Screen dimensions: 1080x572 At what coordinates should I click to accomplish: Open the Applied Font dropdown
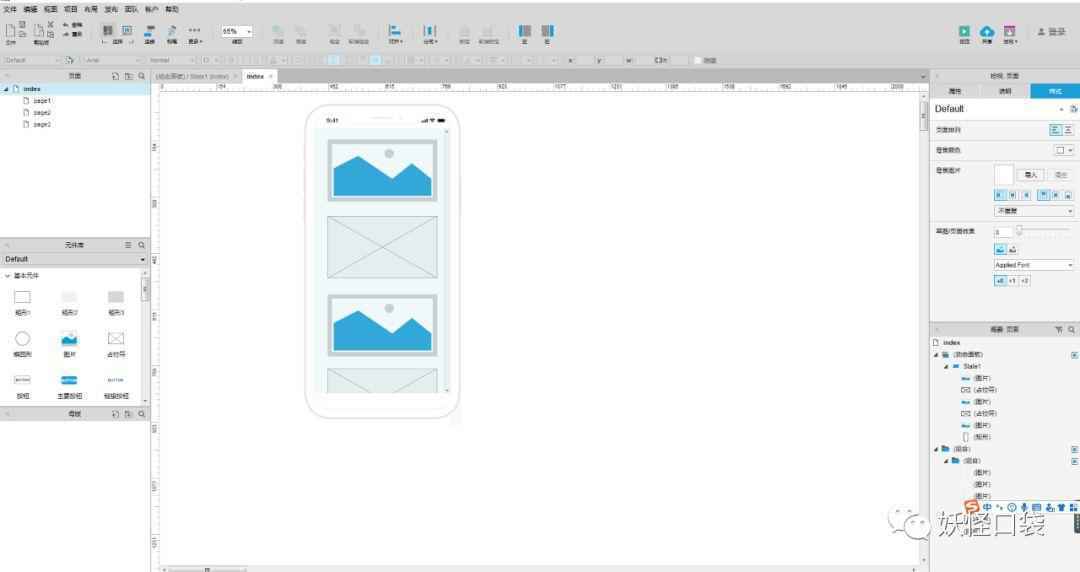click(1034, 265)
